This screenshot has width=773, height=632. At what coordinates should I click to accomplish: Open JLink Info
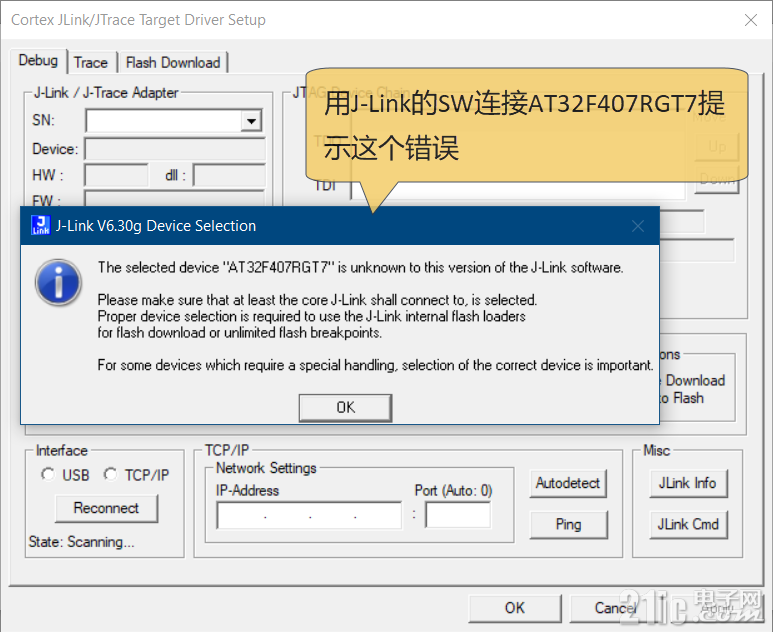click(x=688, y=483)
